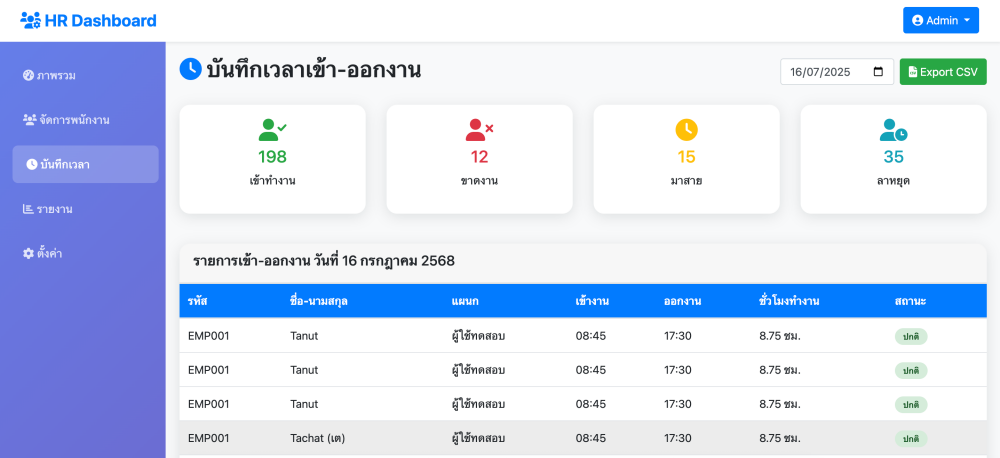
Task: Click the 16/07/2025 date input field
Action: click(x=837, y=71)
